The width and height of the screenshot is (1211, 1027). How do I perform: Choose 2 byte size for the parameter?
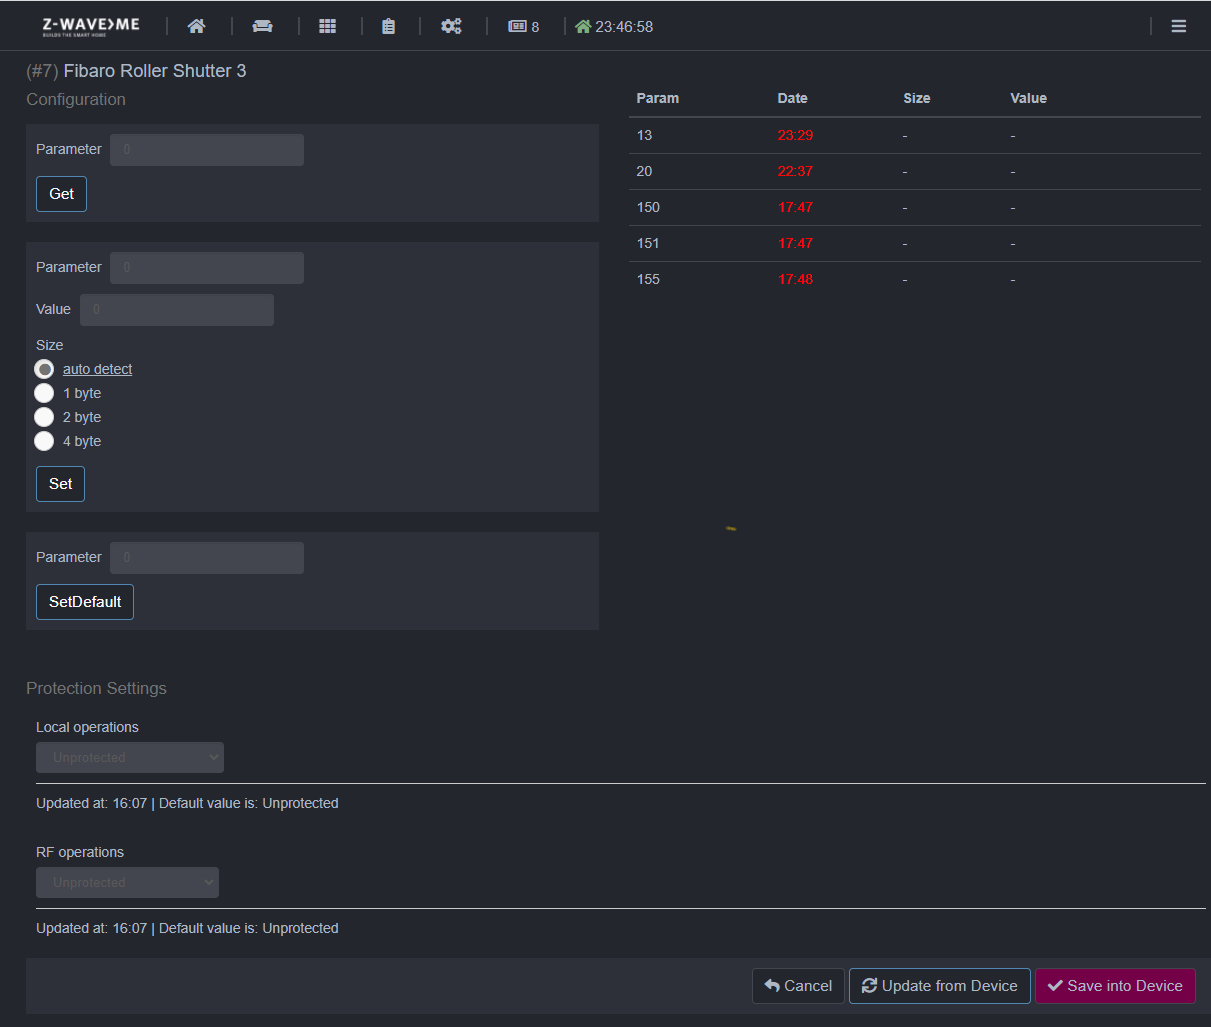click(x=44, y=417)
